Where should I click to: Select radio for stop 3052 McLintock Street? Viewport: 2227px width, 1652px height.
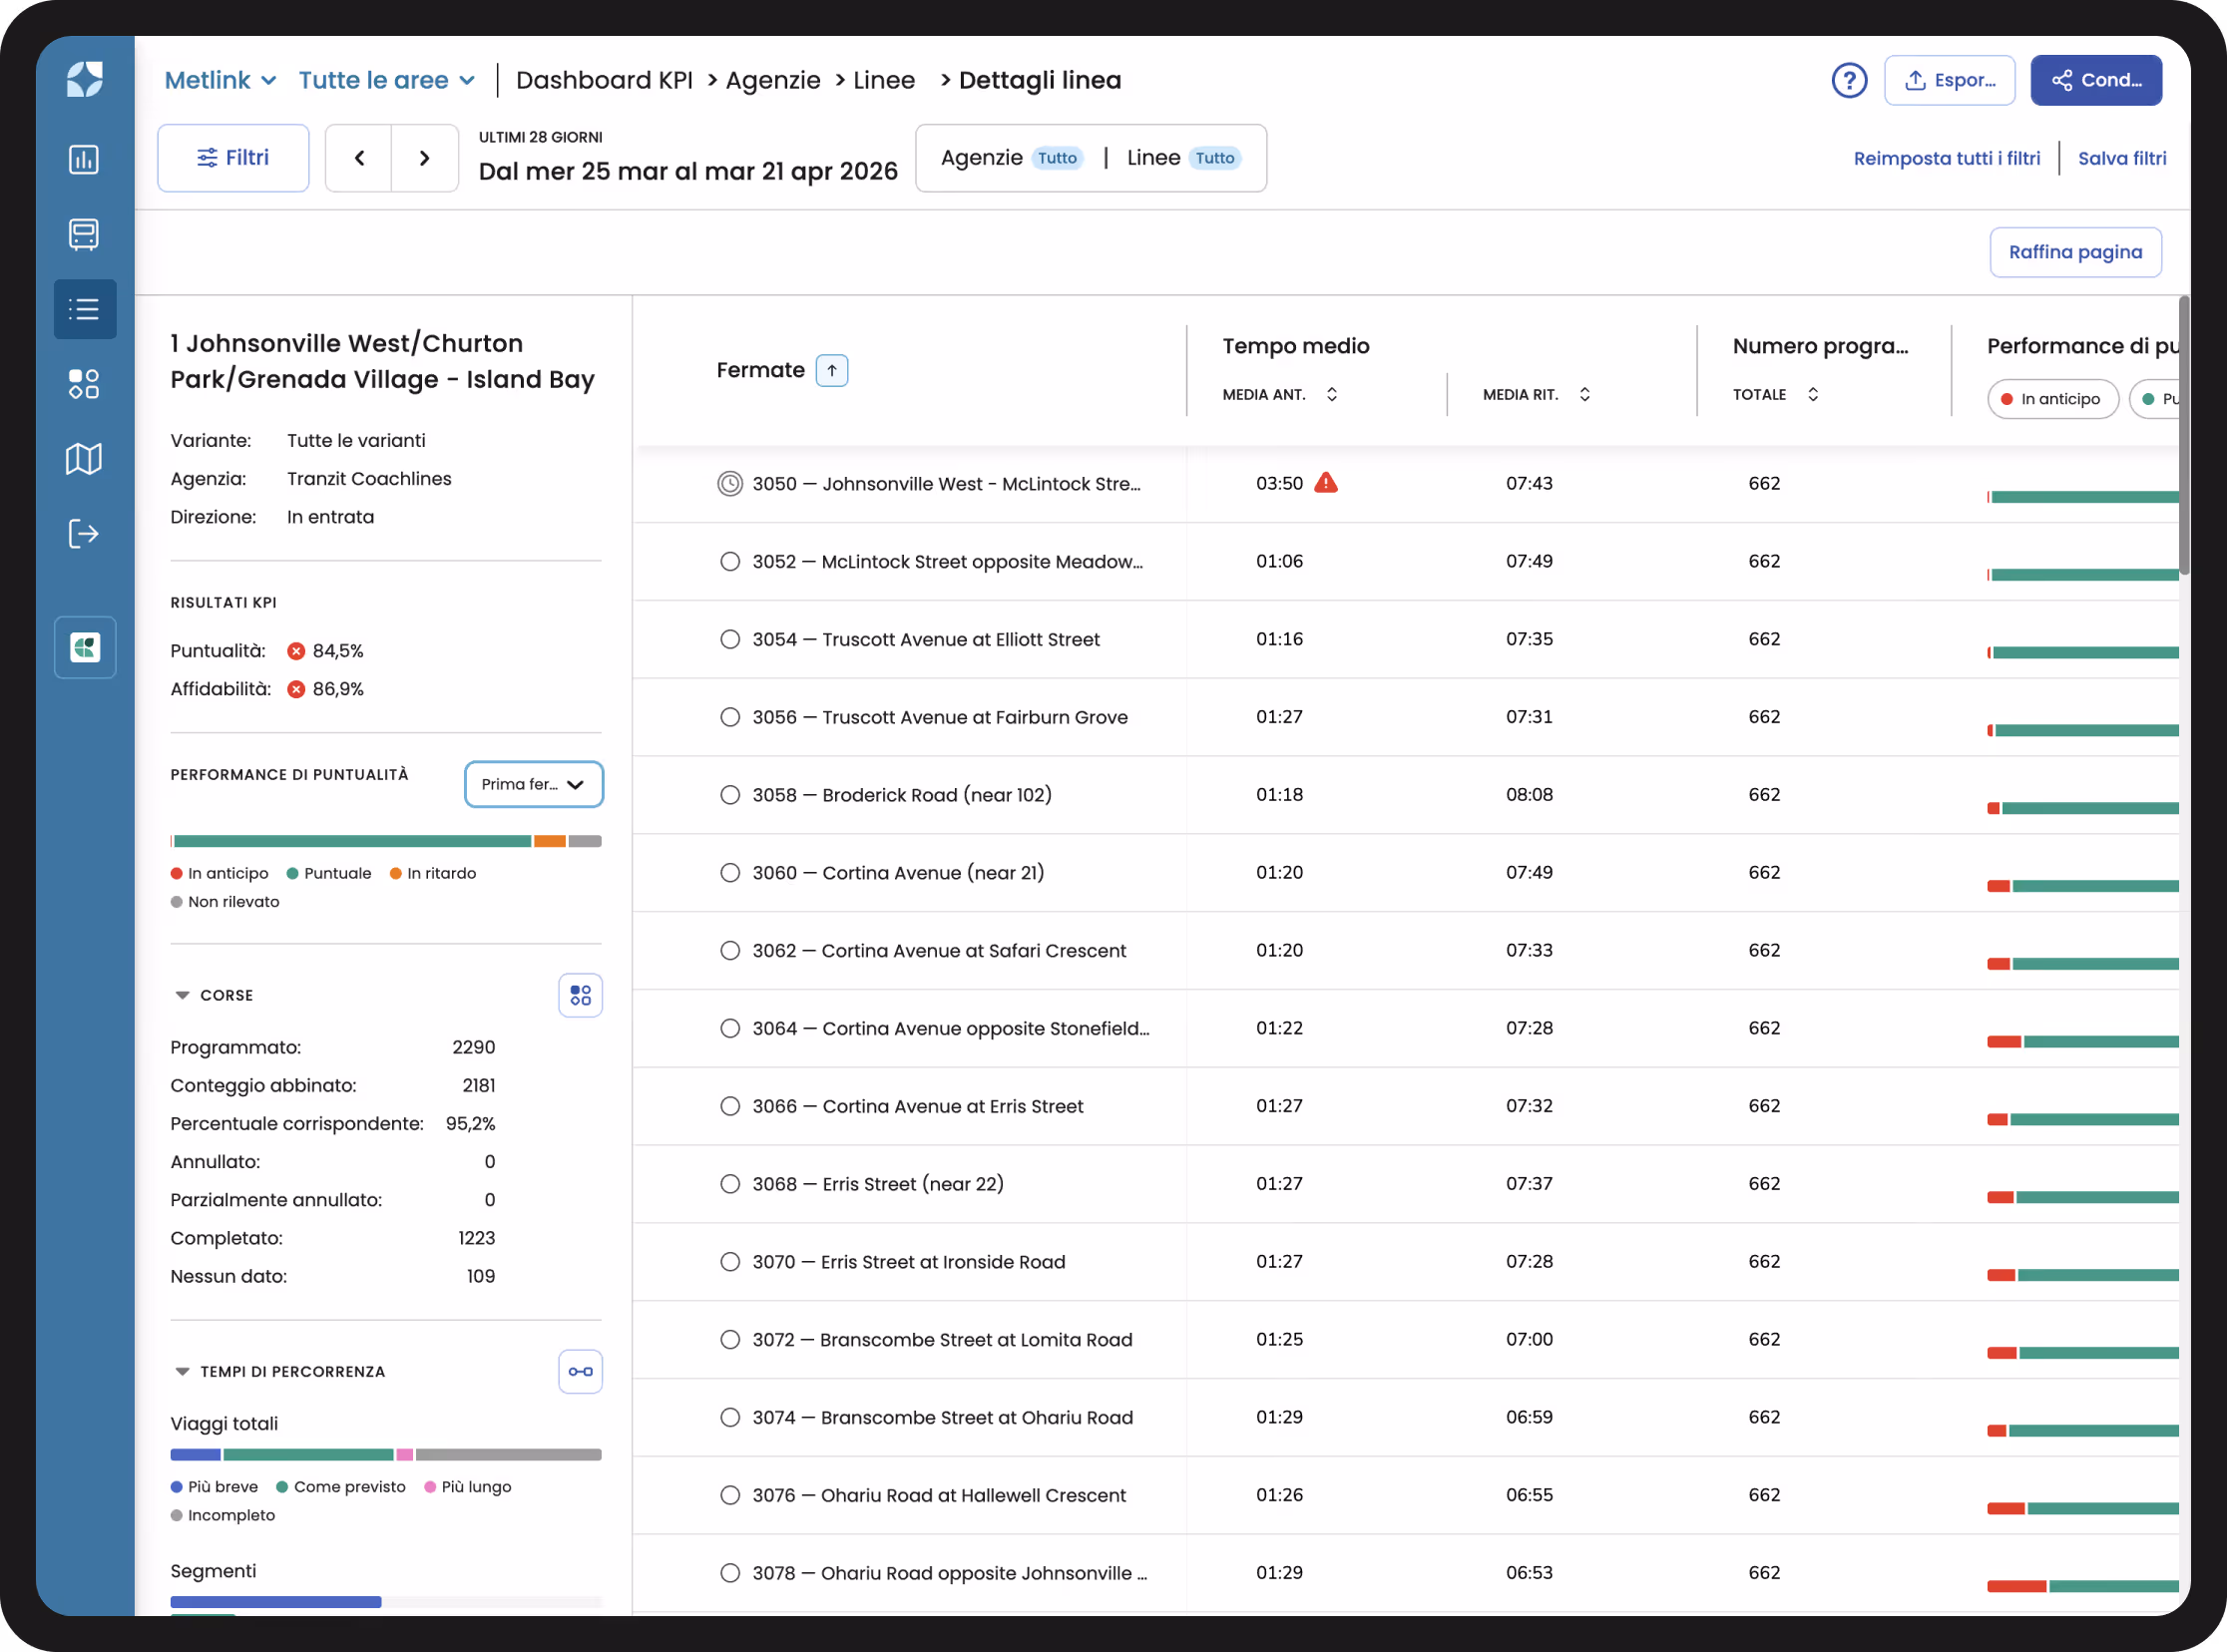pyautogui.click(x=730, y=562)
